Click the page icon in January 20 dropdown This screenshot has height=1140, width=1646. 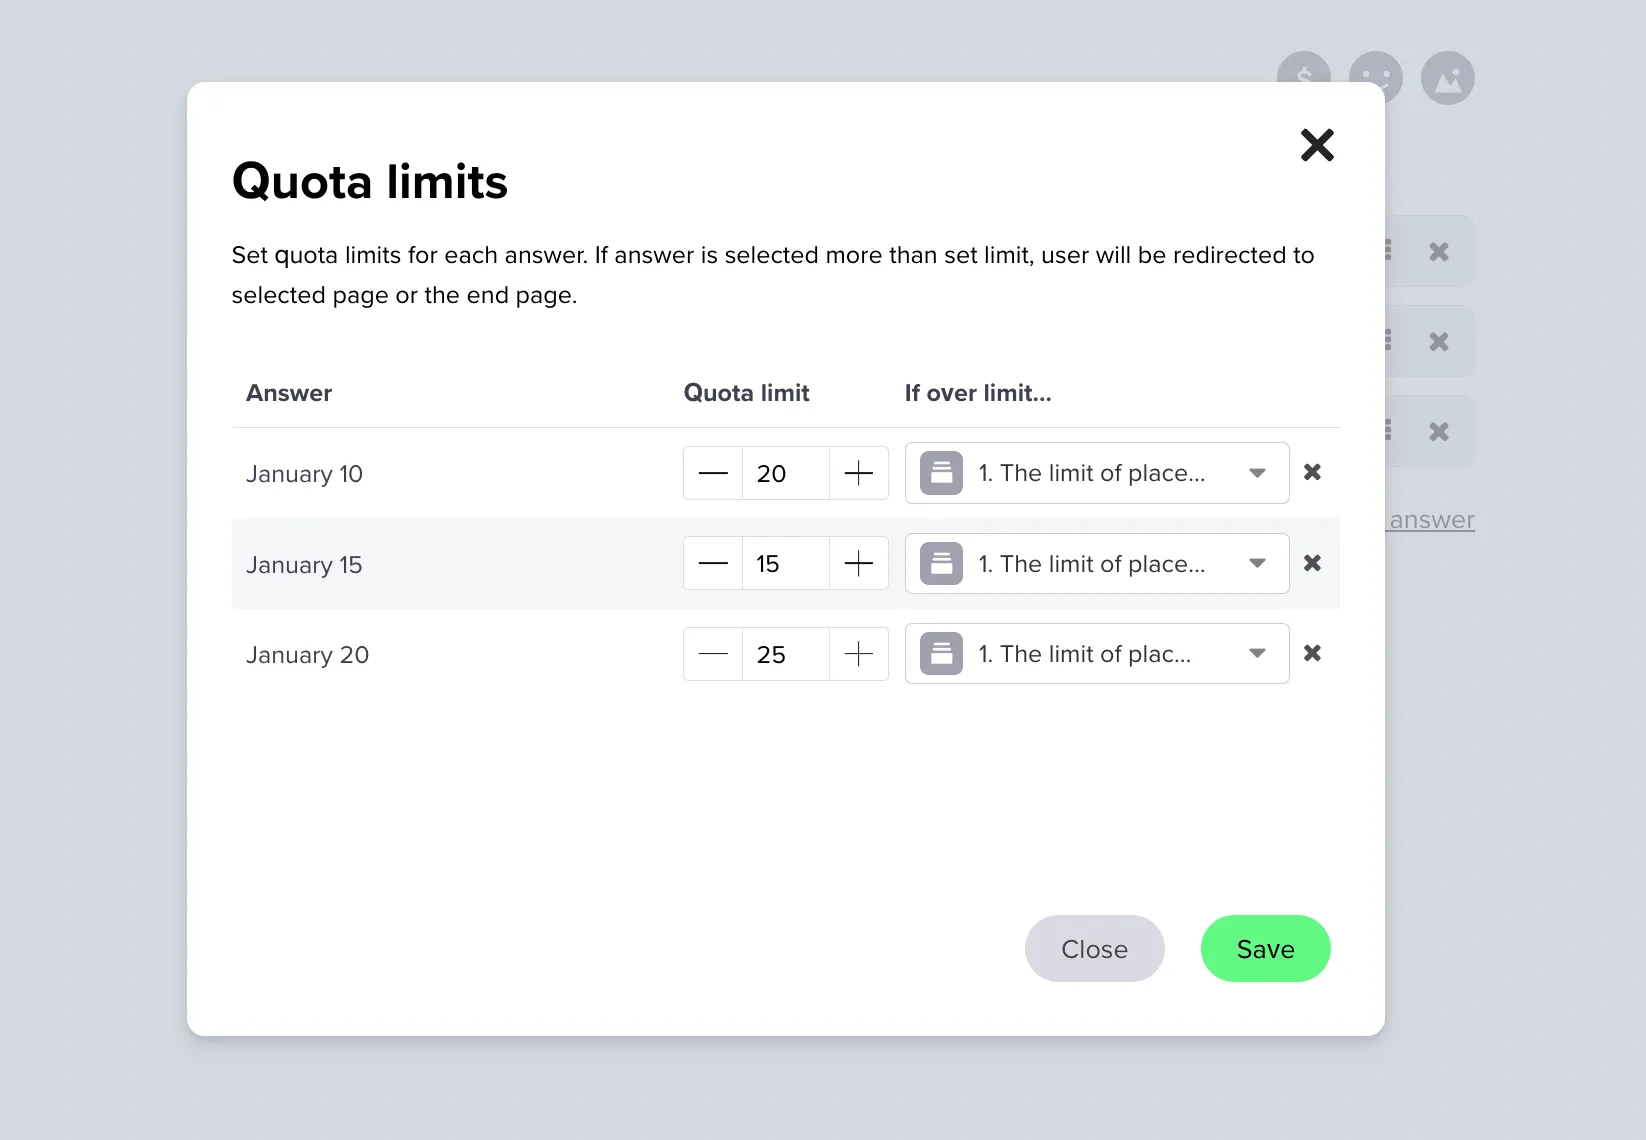point(940,653)
